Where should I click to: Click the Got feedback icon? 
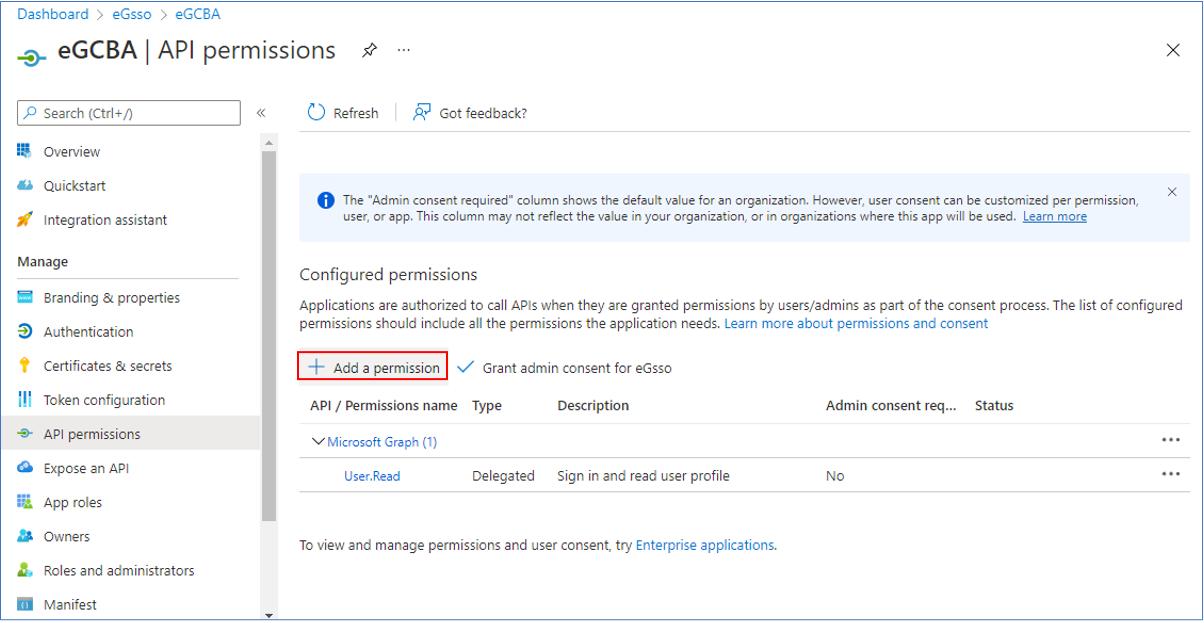click(422, 112)
